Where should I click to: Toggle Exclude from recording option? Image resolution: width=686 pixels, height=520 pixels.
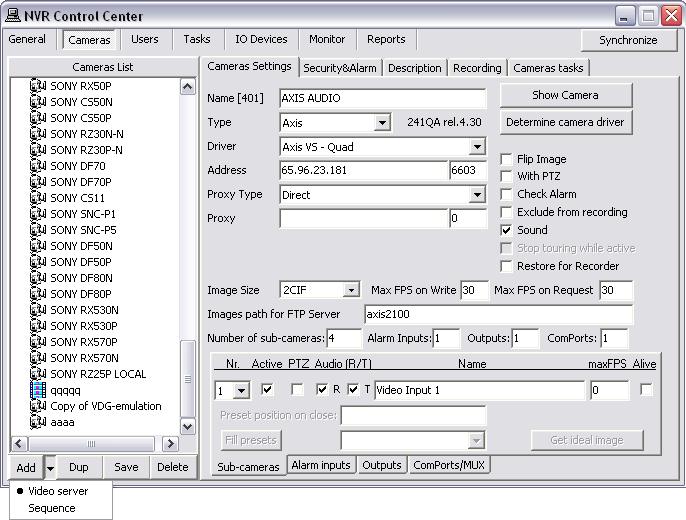point(507,212)
